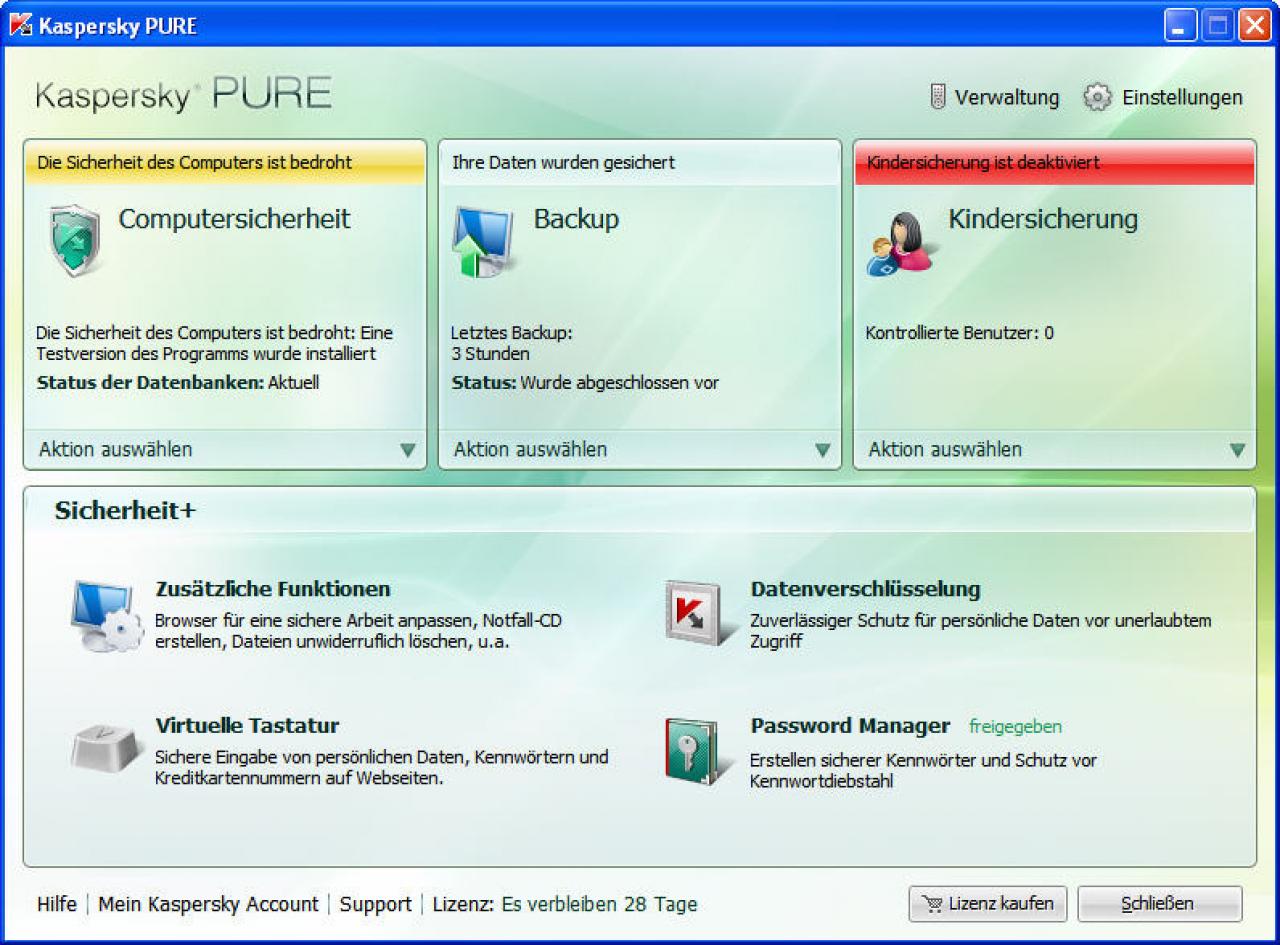Click the dropdown arrow in Kindersicherung panel
The image size is (1280, 945).
[1238, 450]
